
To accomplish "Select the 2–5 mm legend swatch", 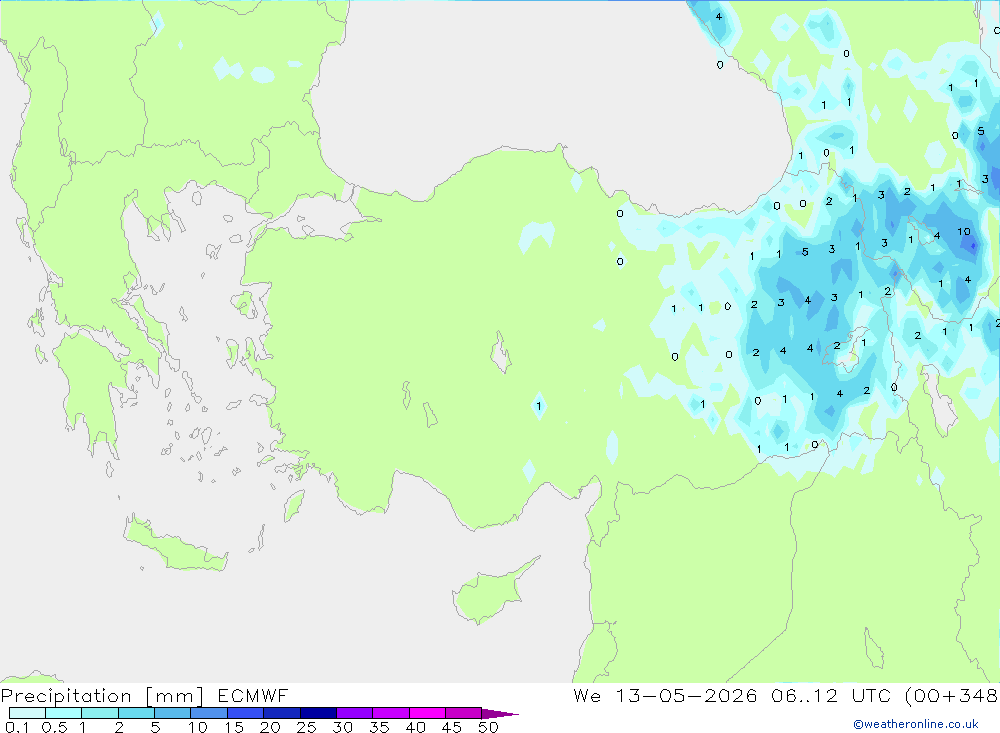I will tap(136, 713).
